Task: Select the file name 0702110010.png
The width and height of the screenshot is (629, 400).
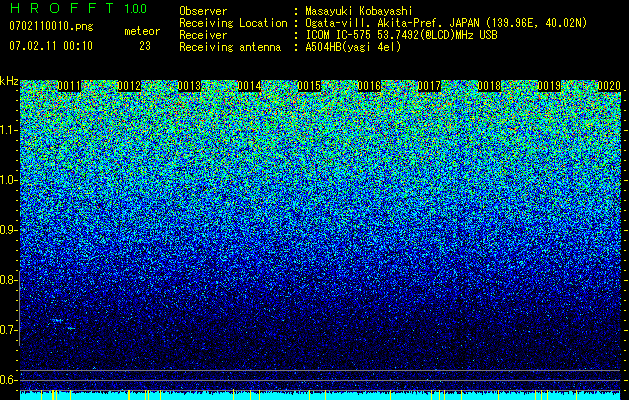Action: tap(51, 26)
